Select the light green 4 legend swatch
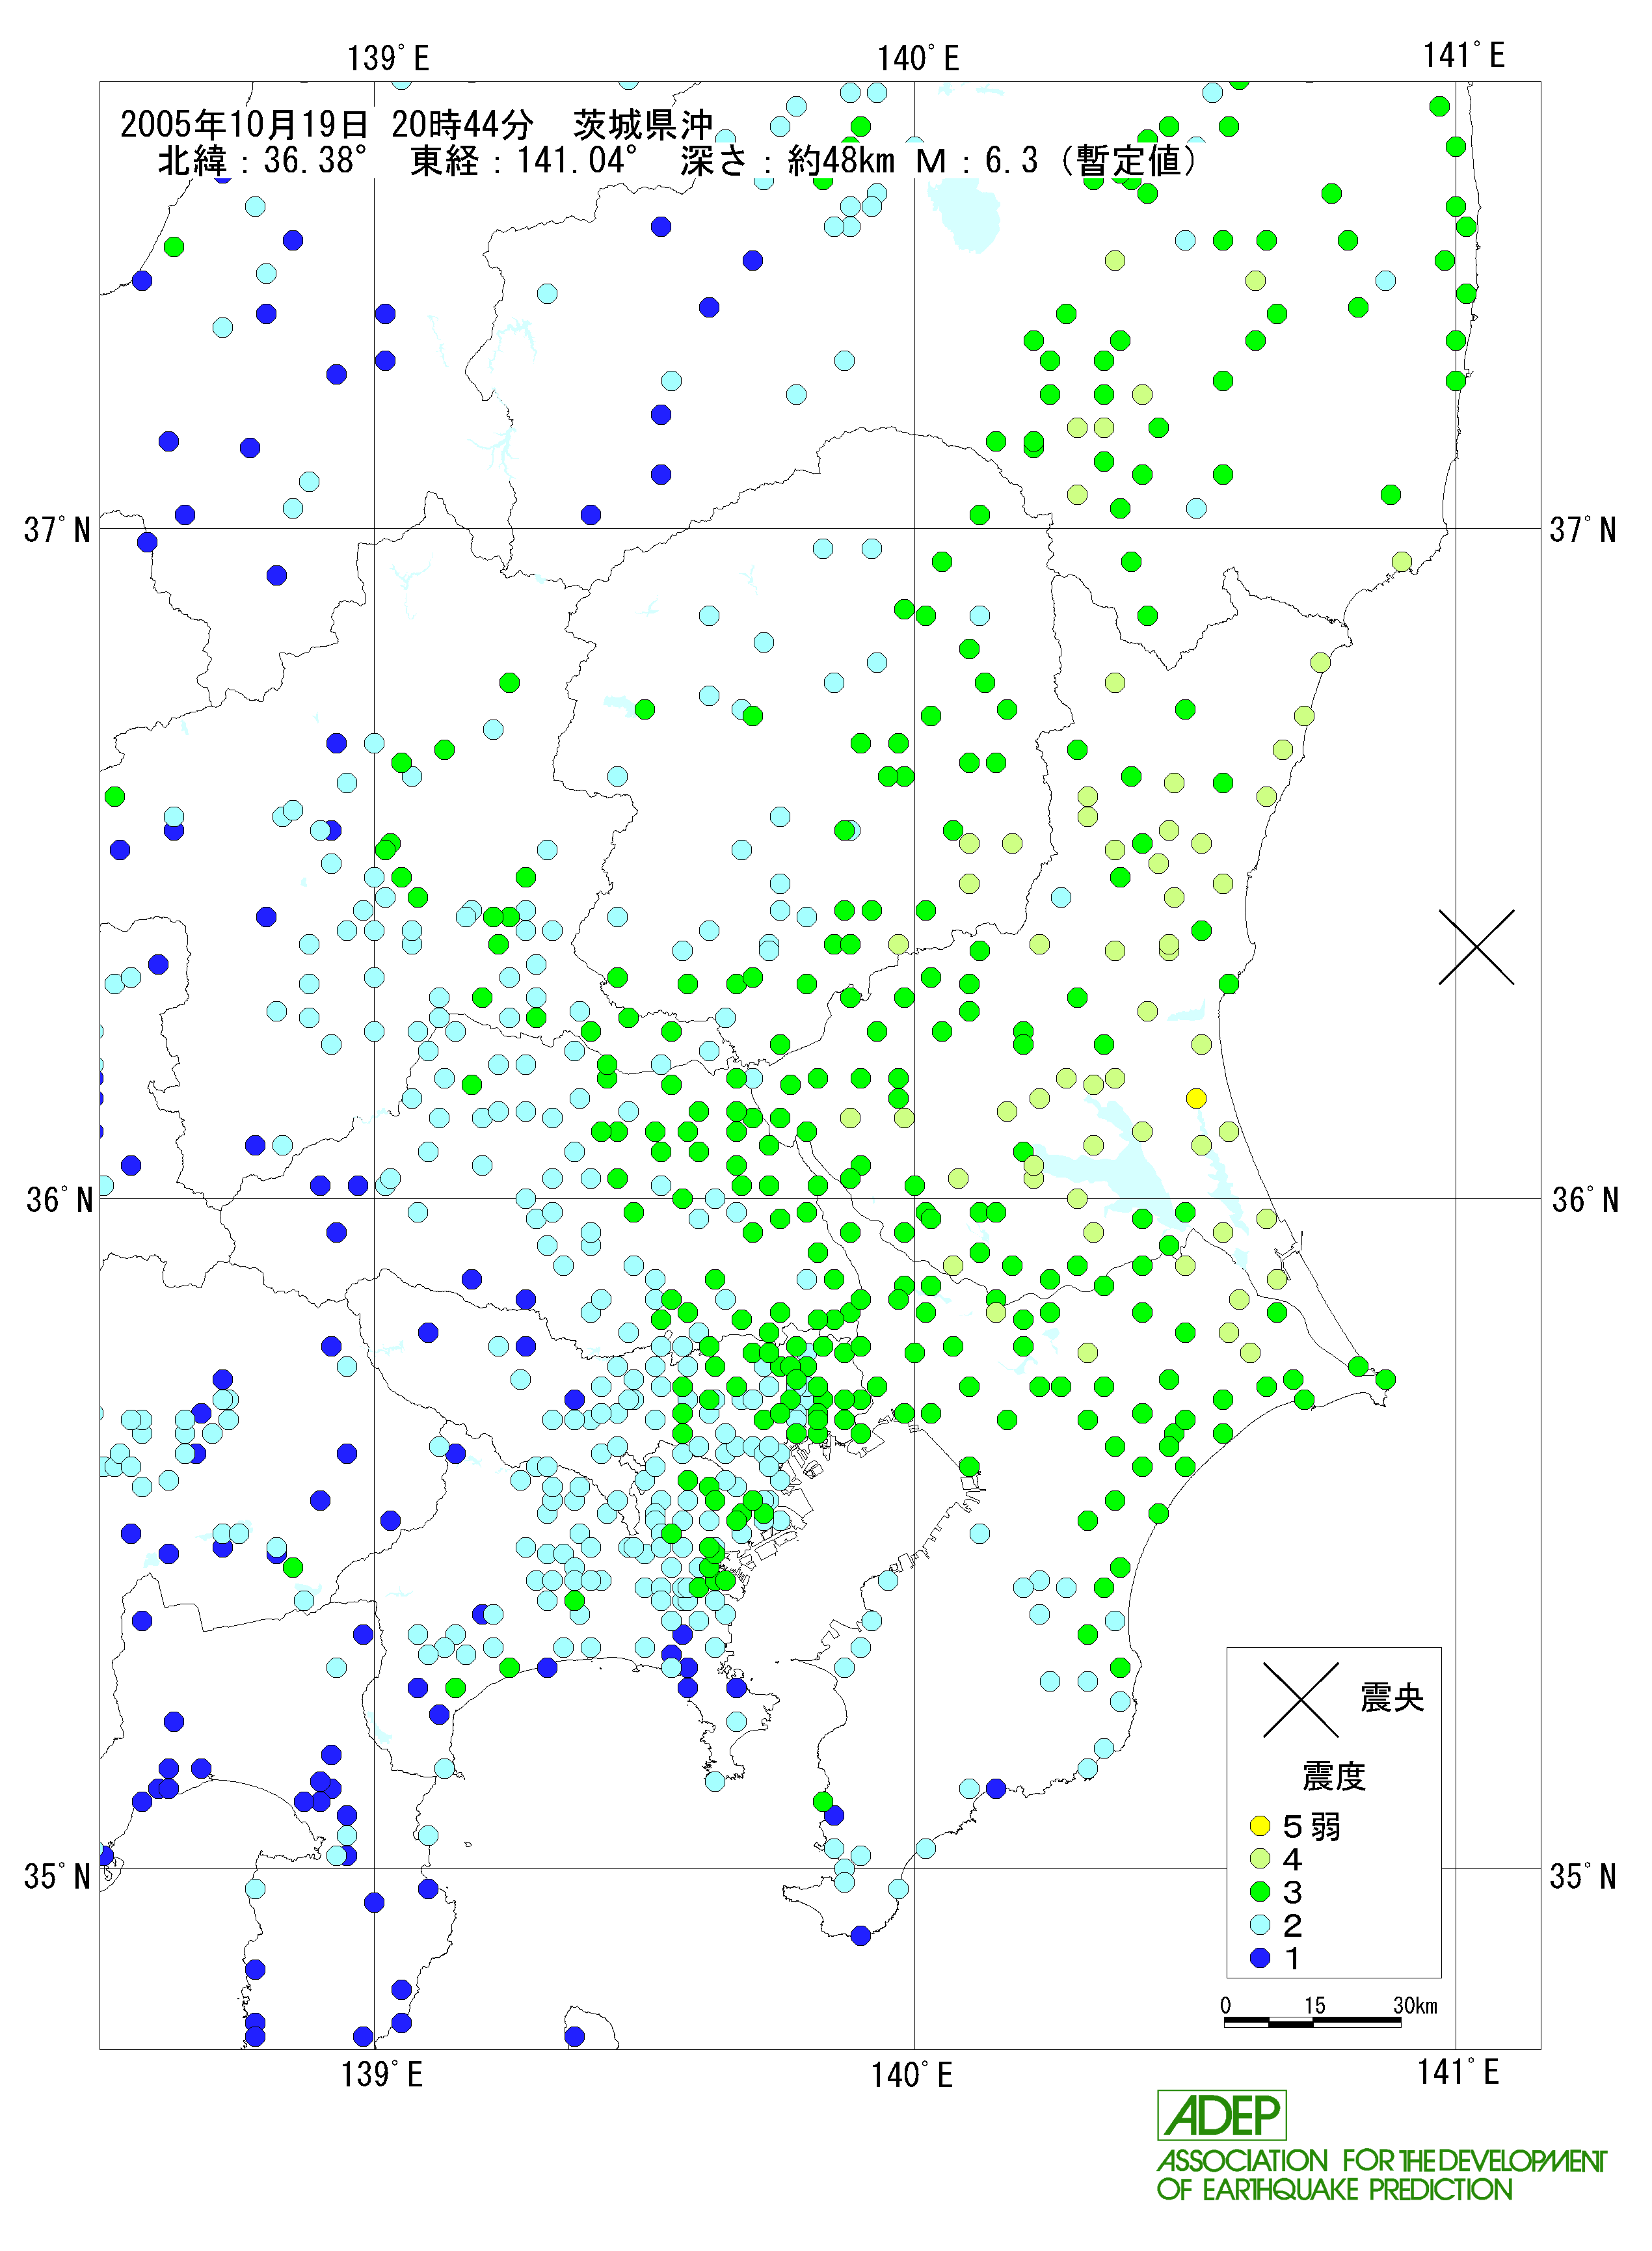The image size is (1652, 2251). [1260, 1859]
